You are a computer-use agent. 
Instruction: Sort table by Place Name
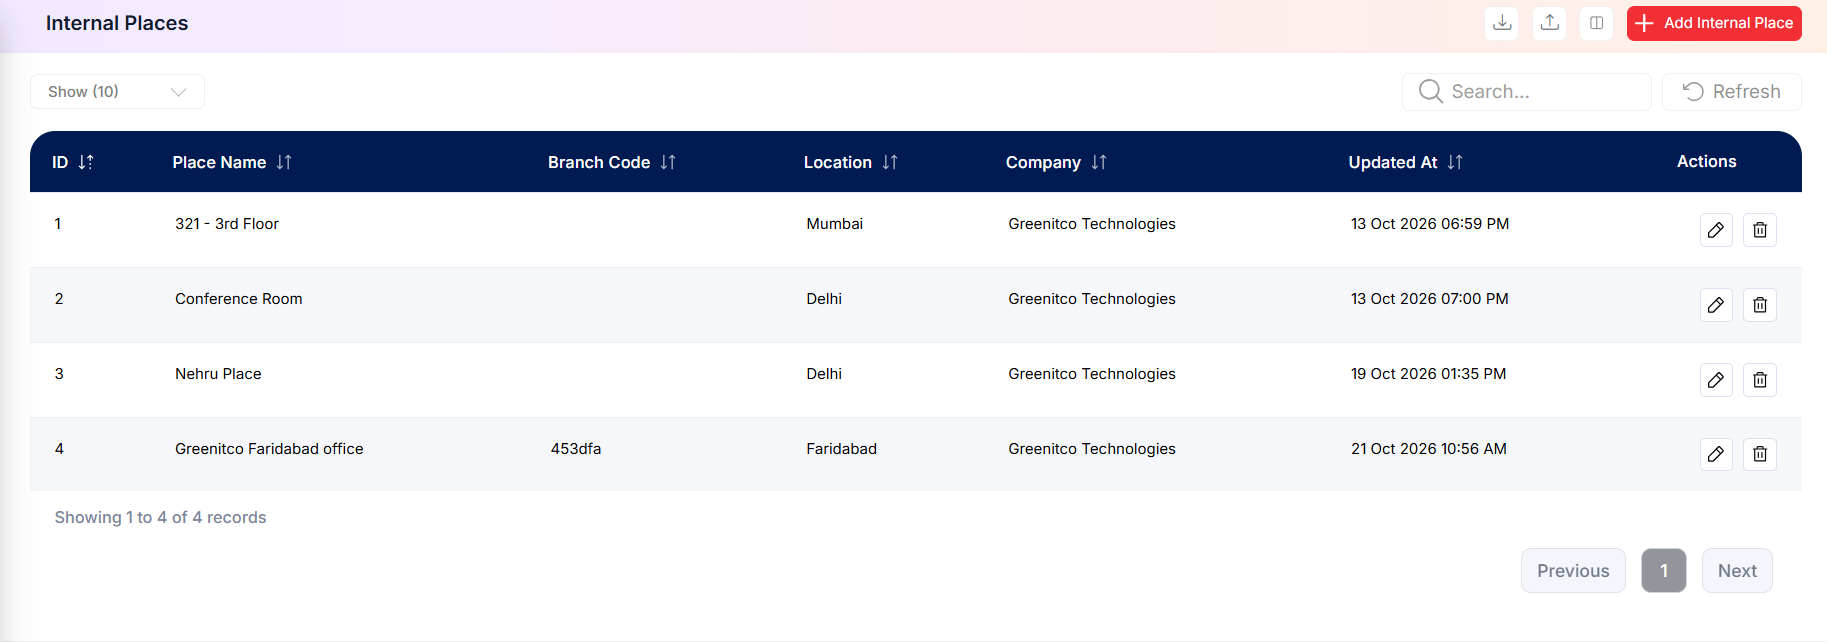click(284, 162)
